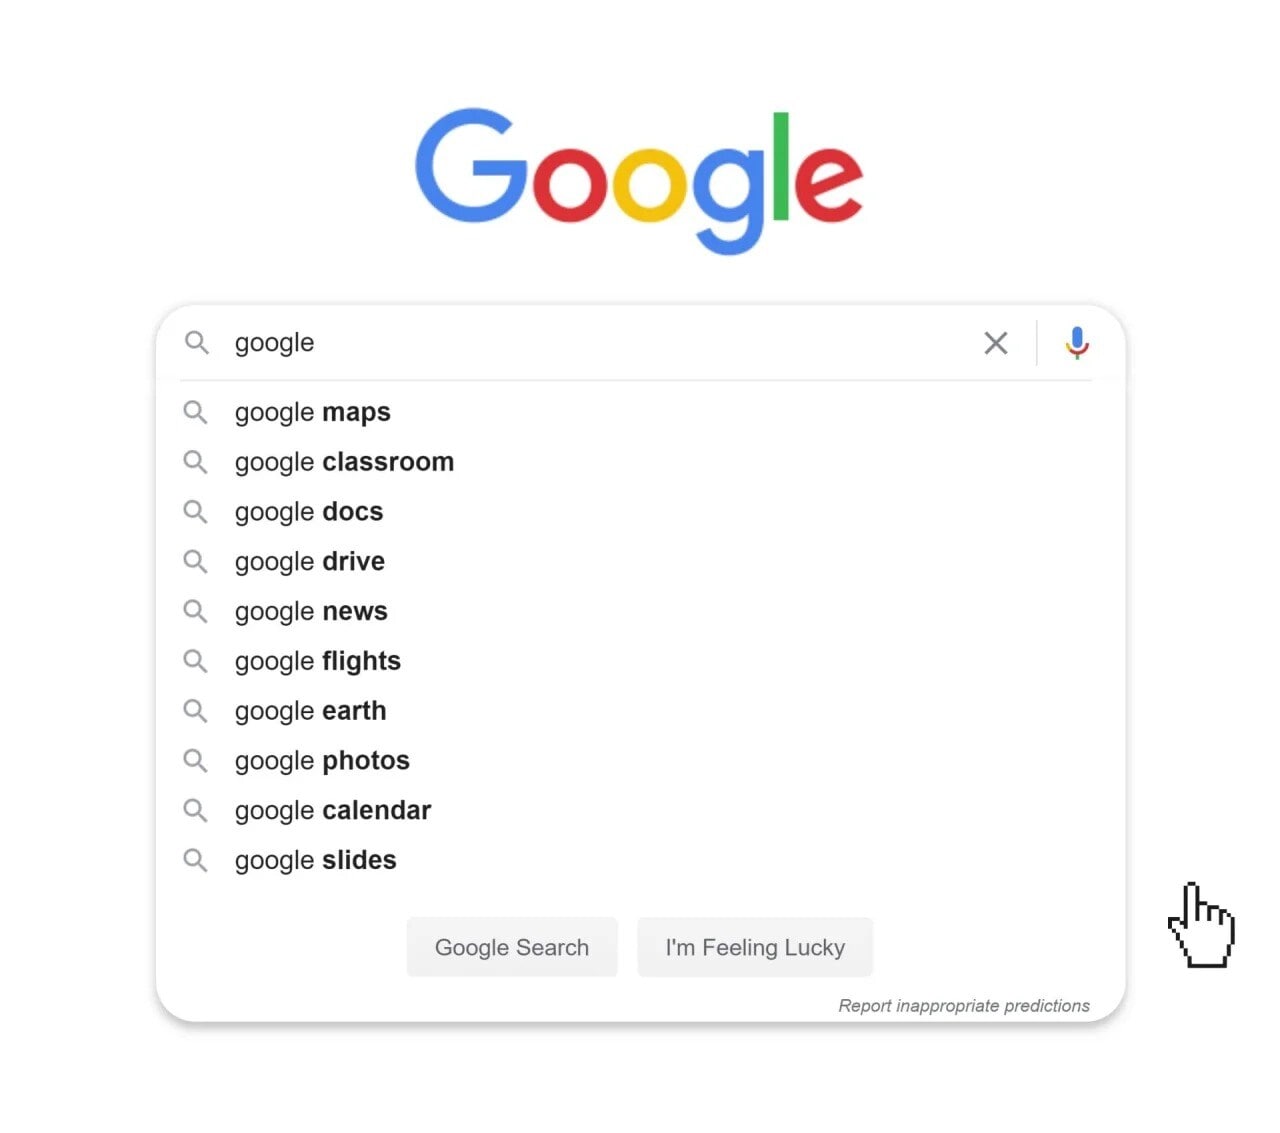Select the "google flights" suggestion

point(318,661)
